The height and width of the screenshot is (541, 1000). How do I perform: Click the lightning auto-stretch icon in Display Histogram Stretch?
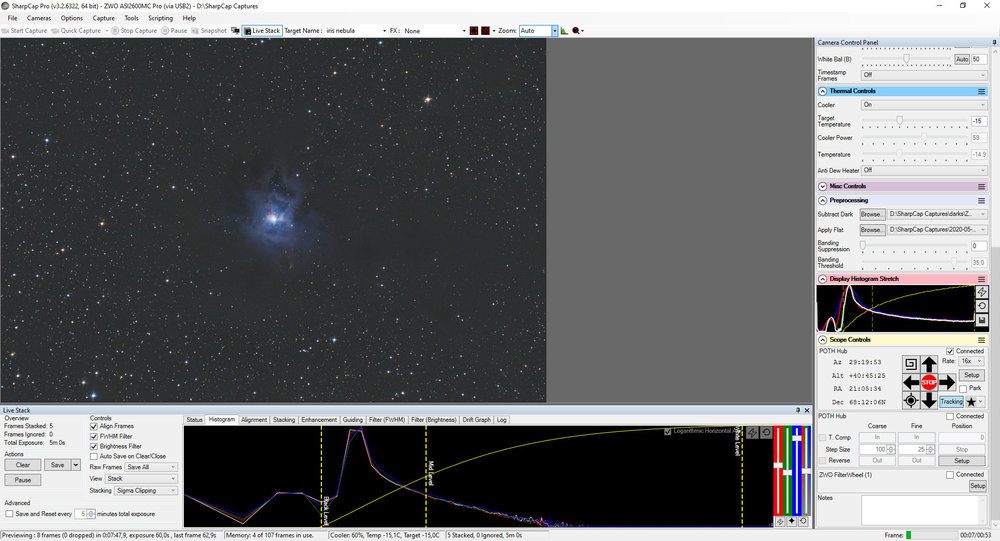[x=982, y=291]
